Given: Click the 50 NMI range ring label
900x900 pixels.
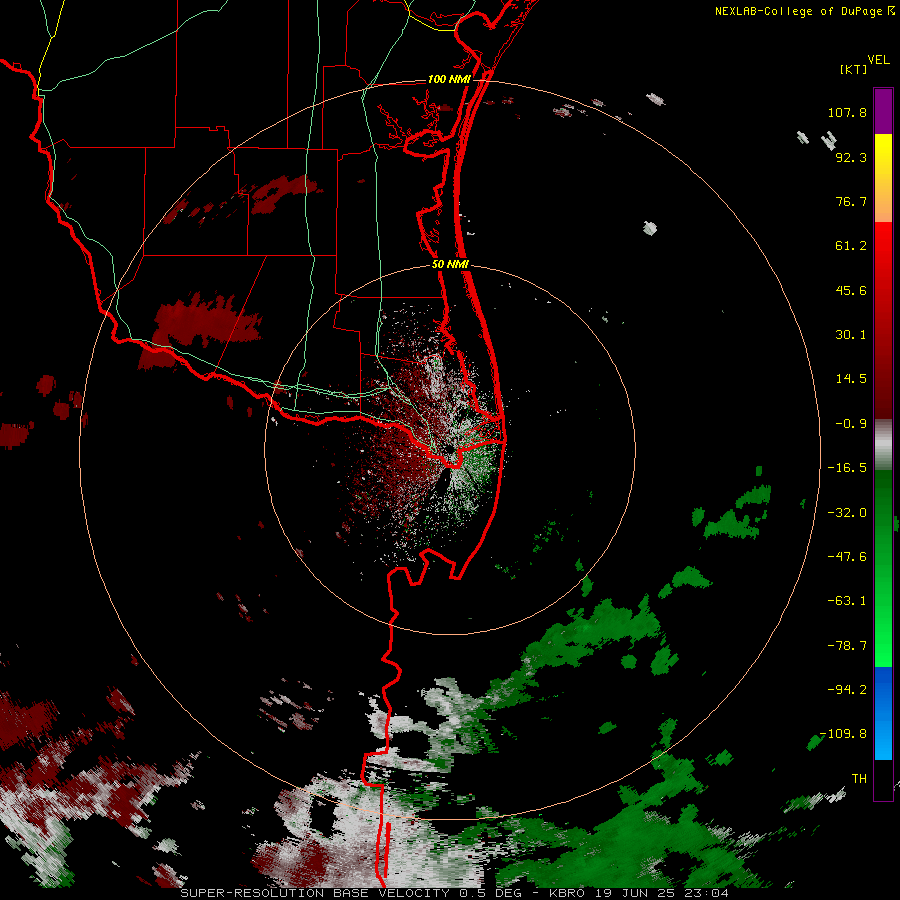Looking at the screenshot, I should tap(450, 265).
